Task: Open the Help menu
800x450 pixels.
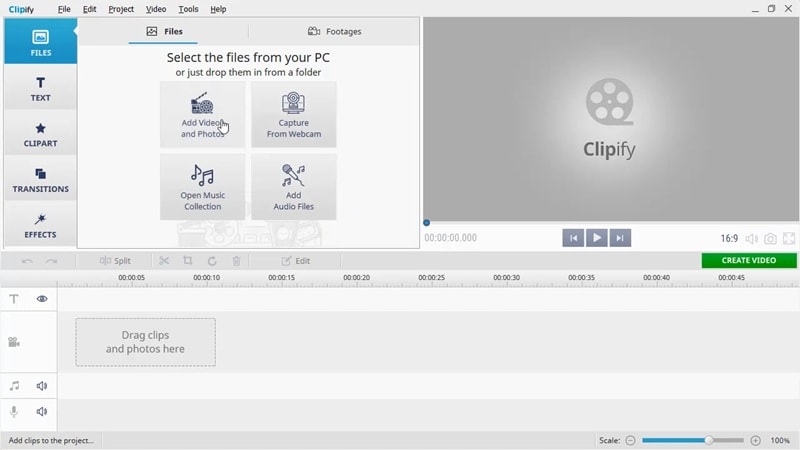Action: [x=218, y=9]
